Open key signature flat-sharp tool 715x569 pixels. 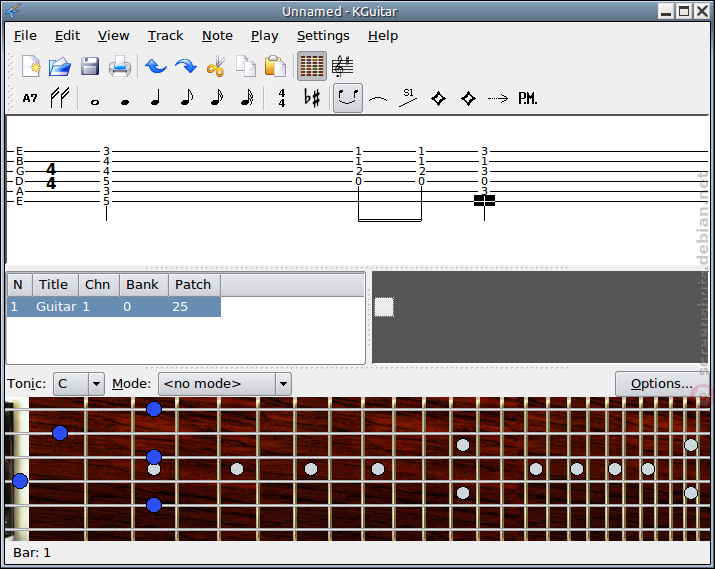312,98
